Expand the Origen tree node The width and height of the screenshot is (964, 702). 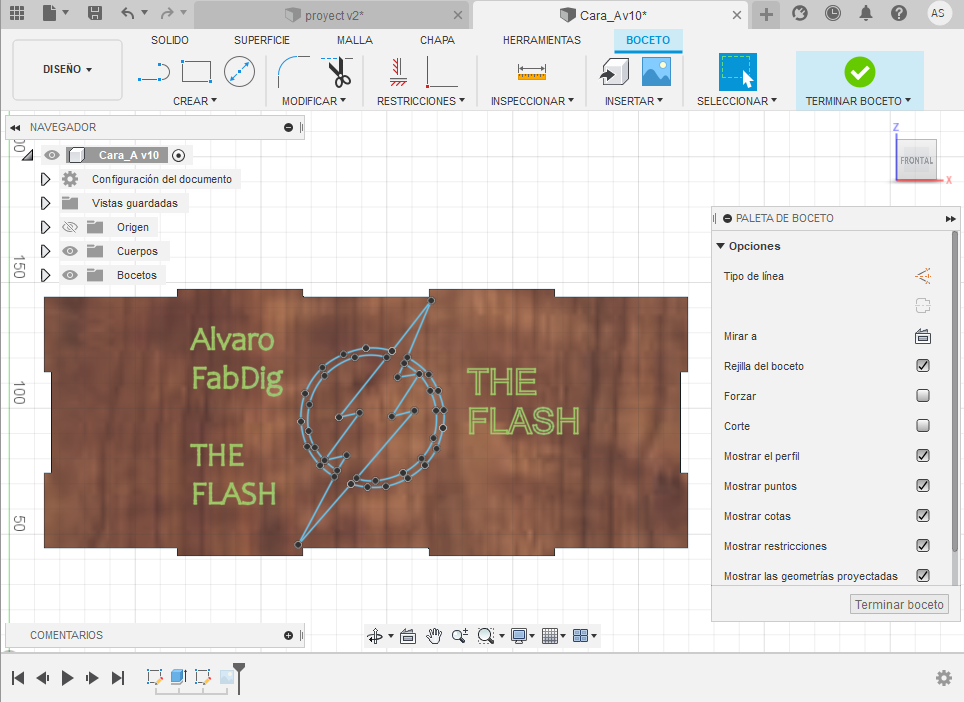click(45, 227)
